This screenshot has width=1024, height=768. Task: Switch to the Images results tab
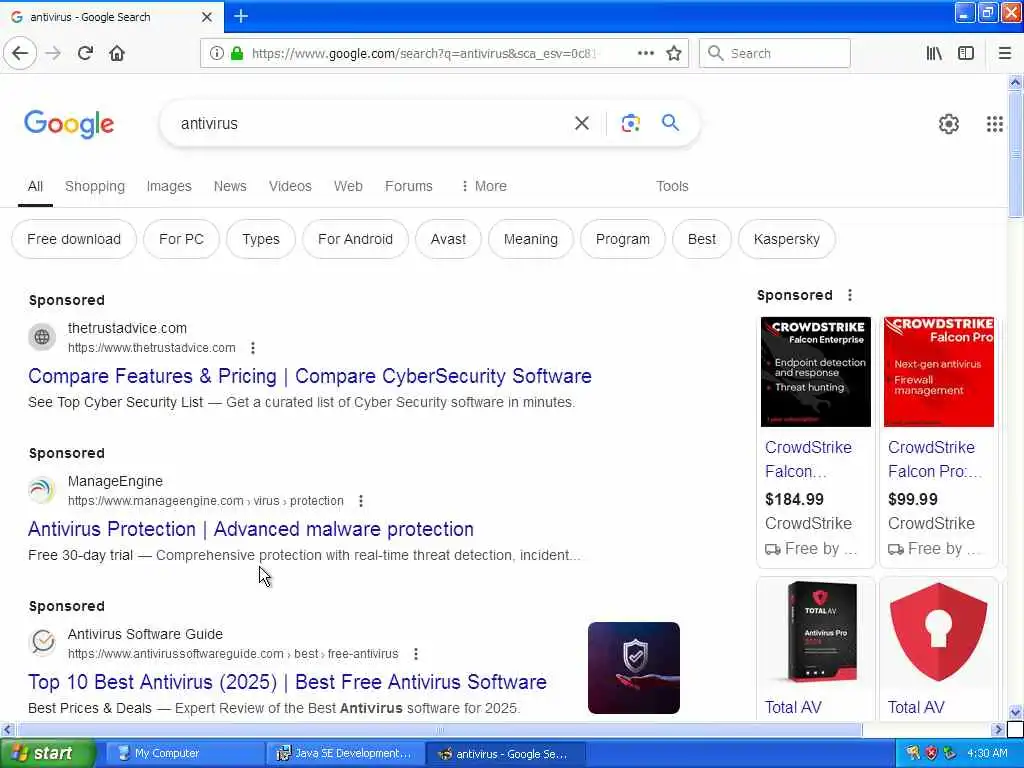(169, 186)
